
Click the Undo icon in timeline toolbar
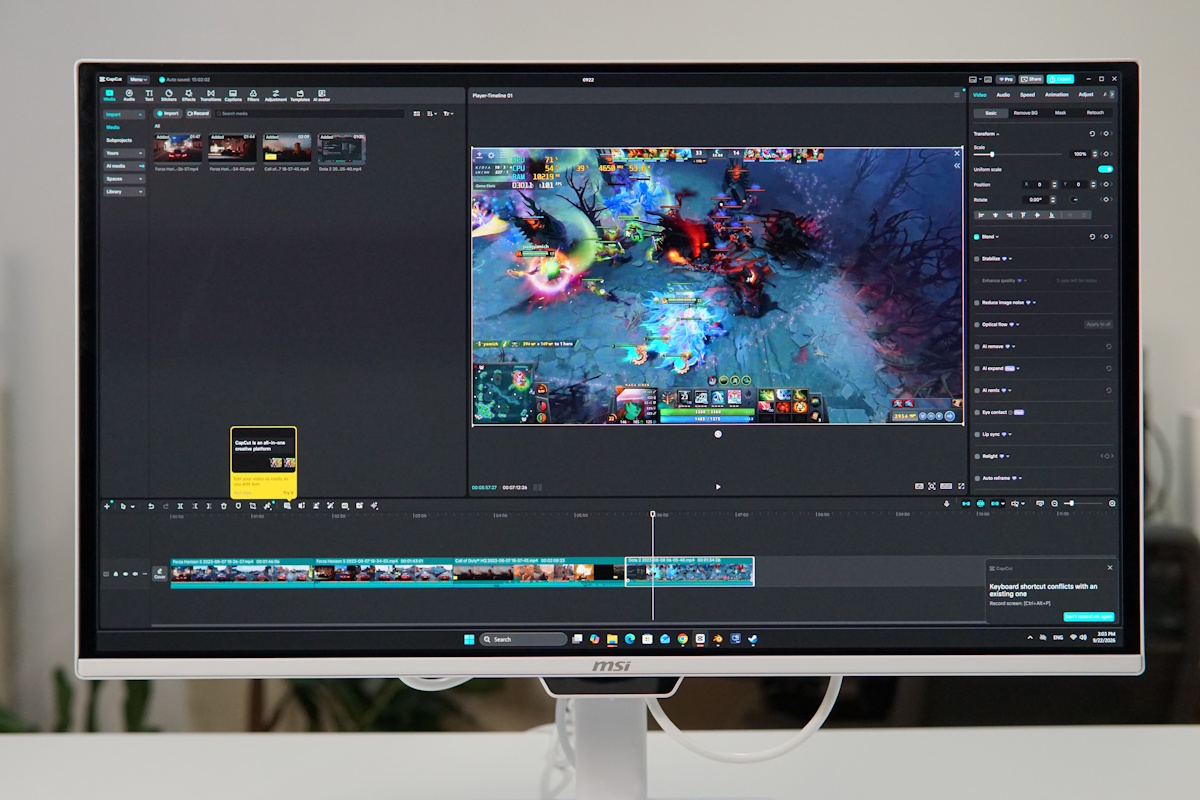(151, 506)
